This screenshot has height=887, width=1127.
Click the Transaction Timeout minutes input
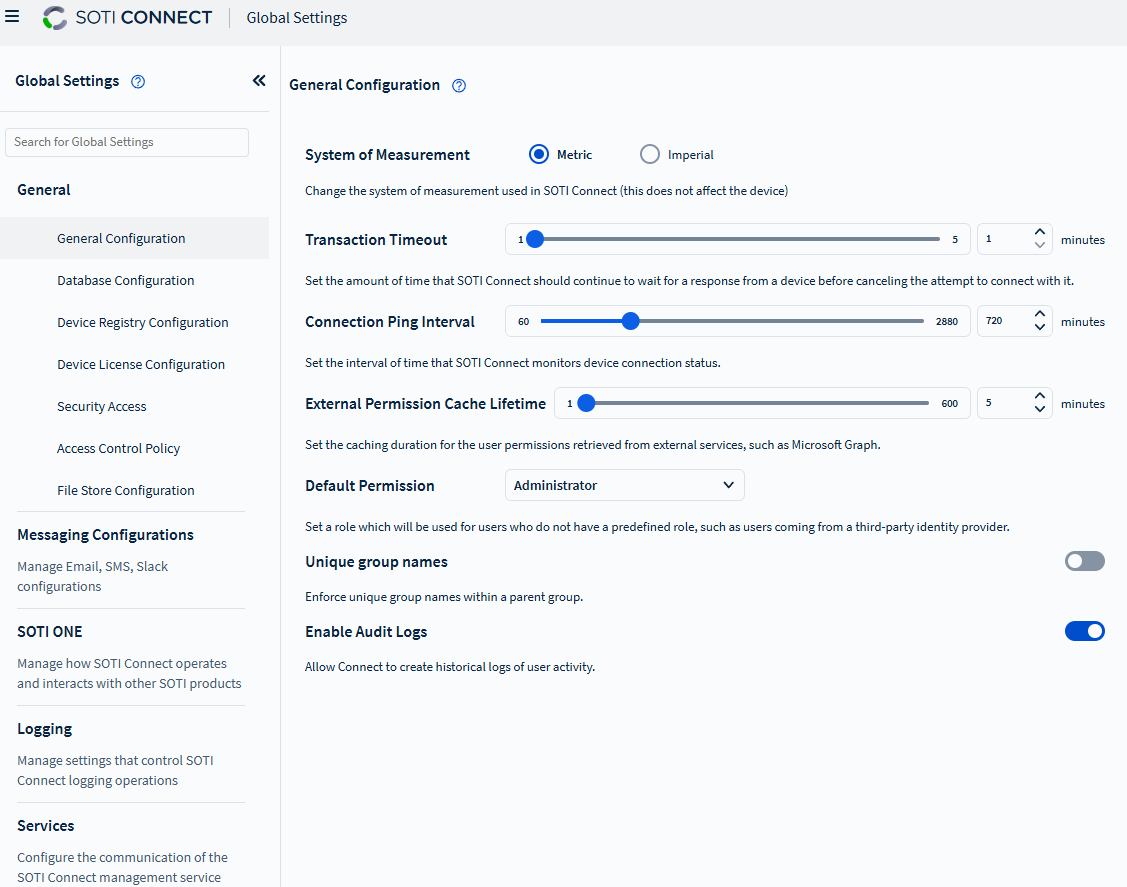pyautogui.click(x=1006, y=239)
